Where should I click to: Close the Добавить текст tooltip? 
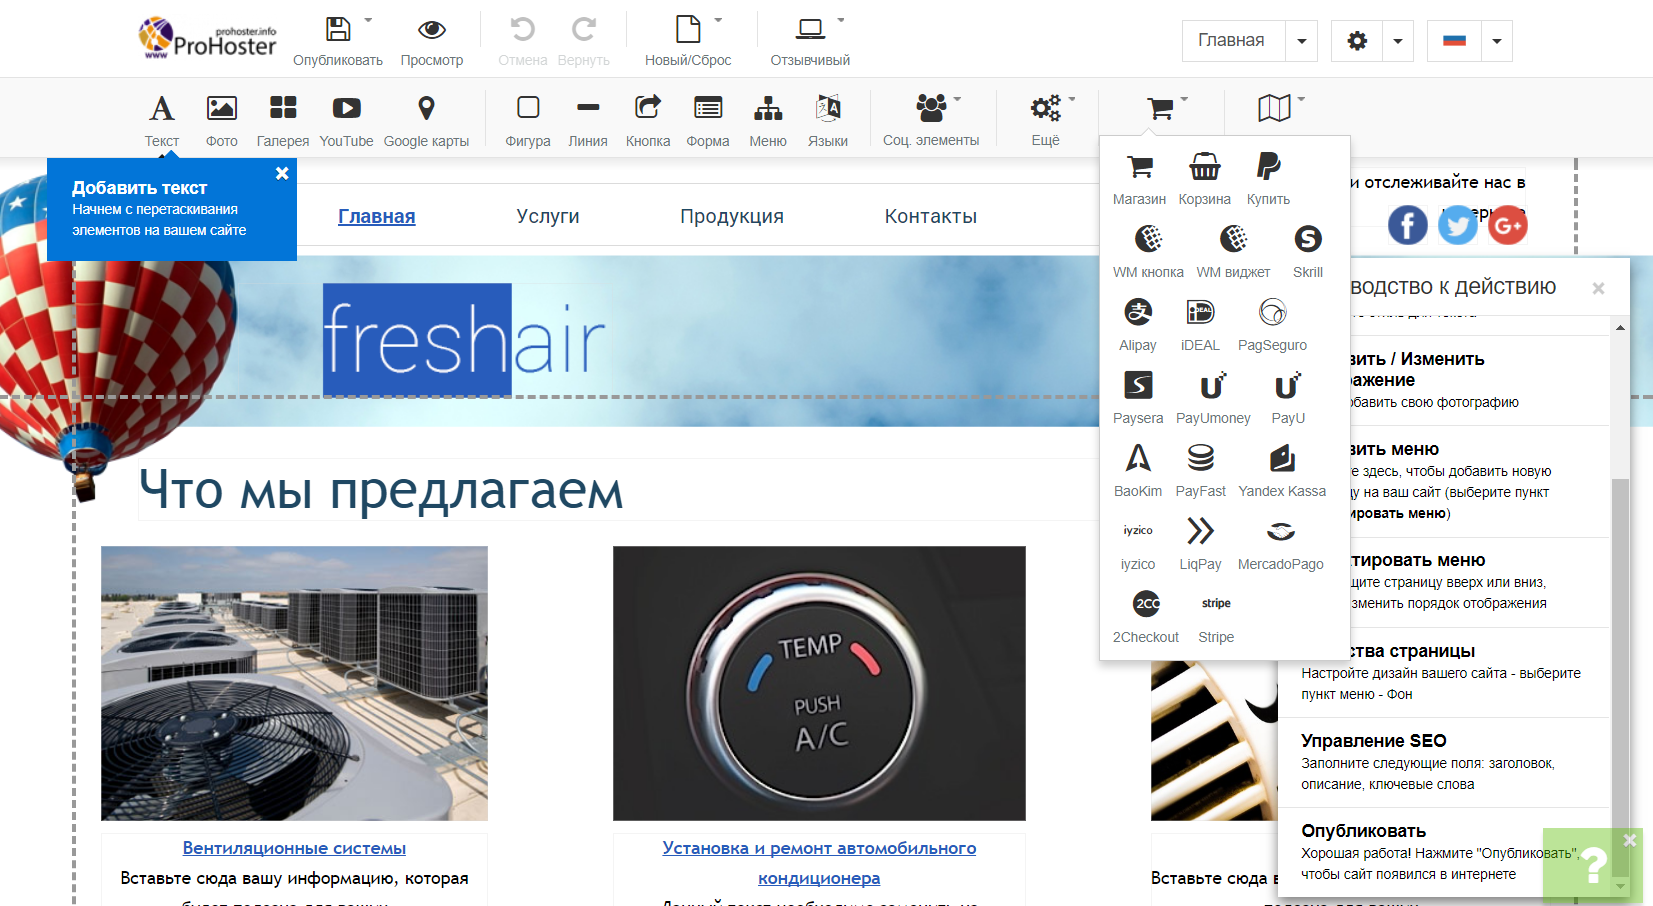click(282, 173)
